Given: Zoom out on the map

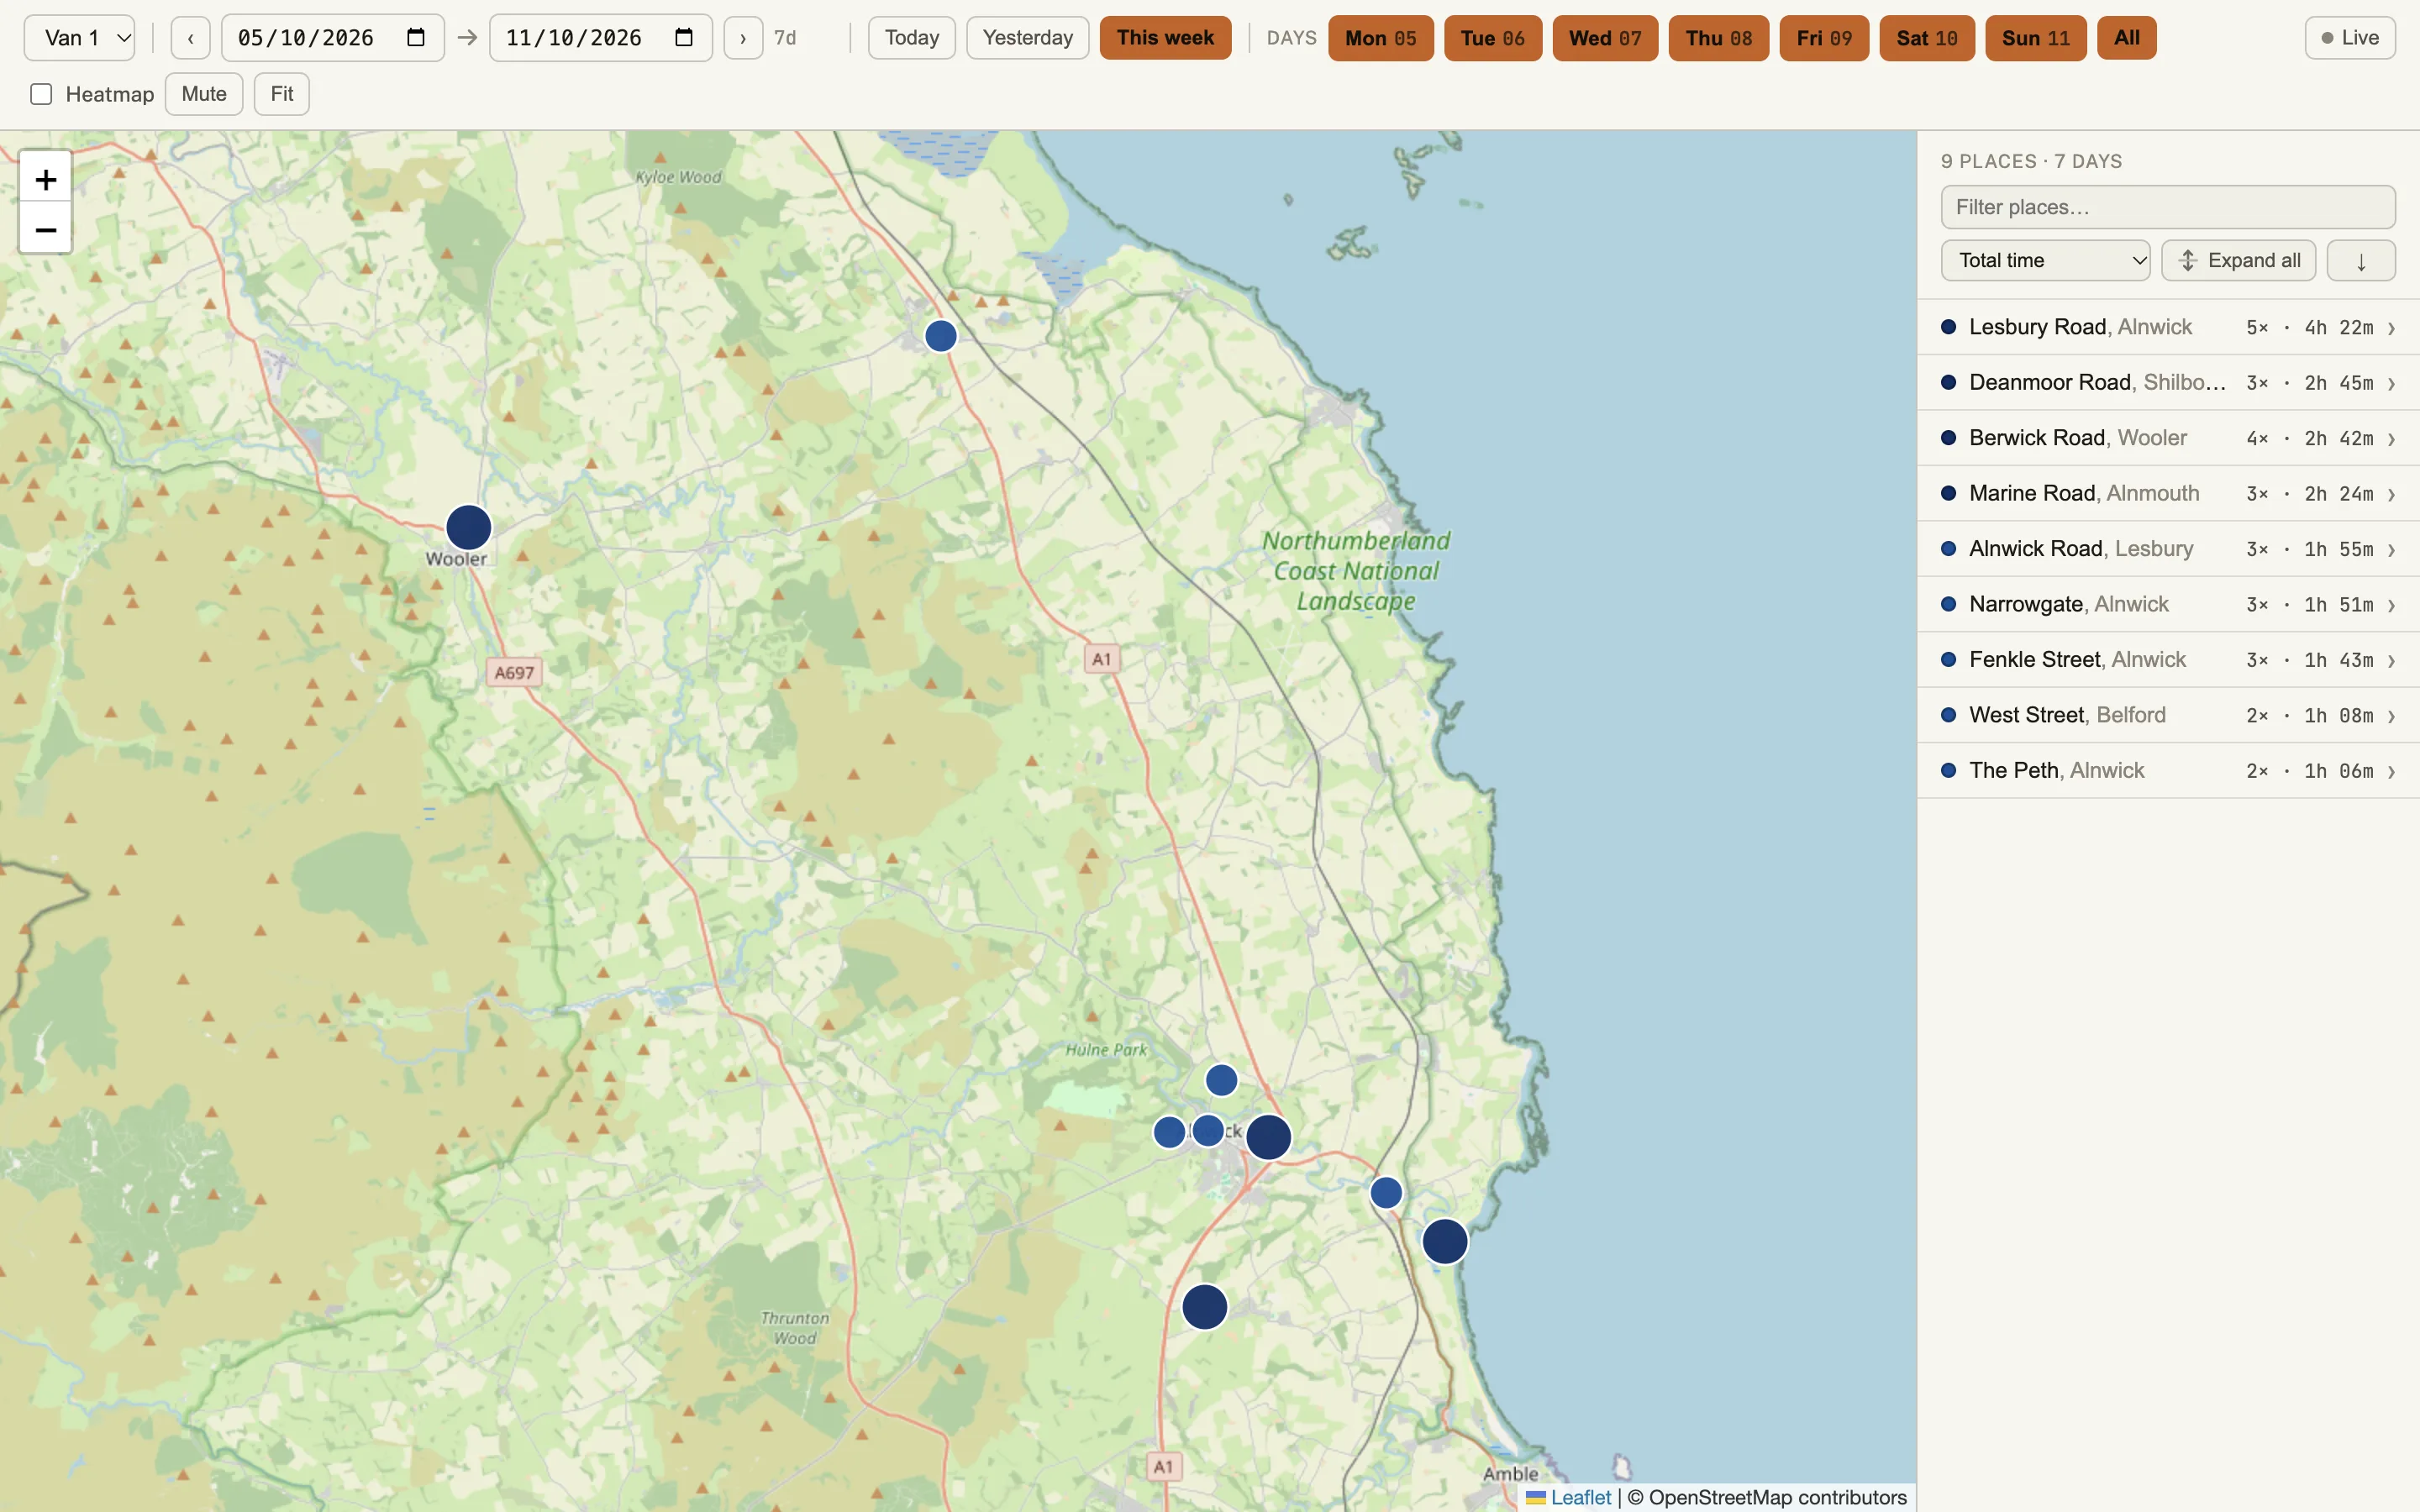Looking at the screenshot, I should 45,230.
